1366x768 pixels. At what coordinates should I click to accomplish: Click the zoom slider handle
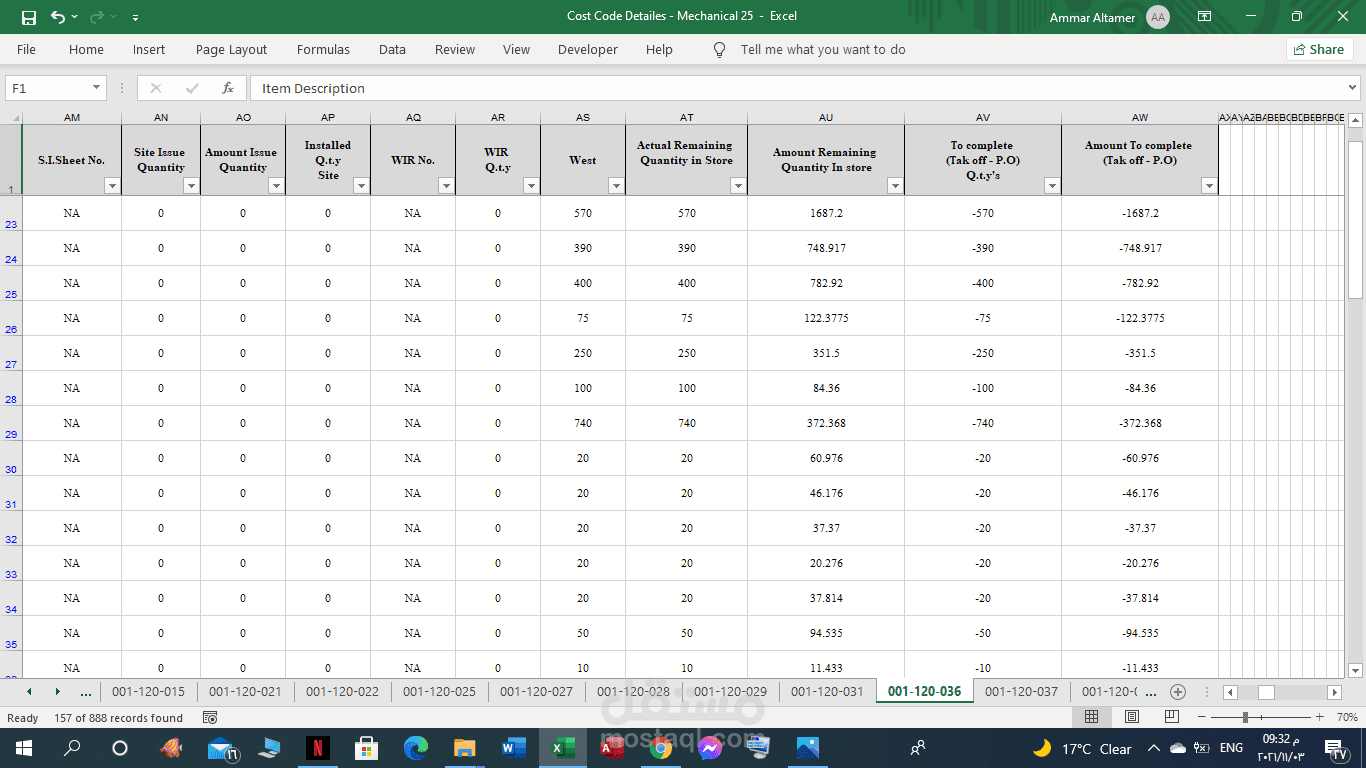pyautogui.click(x=1245, y=717)
